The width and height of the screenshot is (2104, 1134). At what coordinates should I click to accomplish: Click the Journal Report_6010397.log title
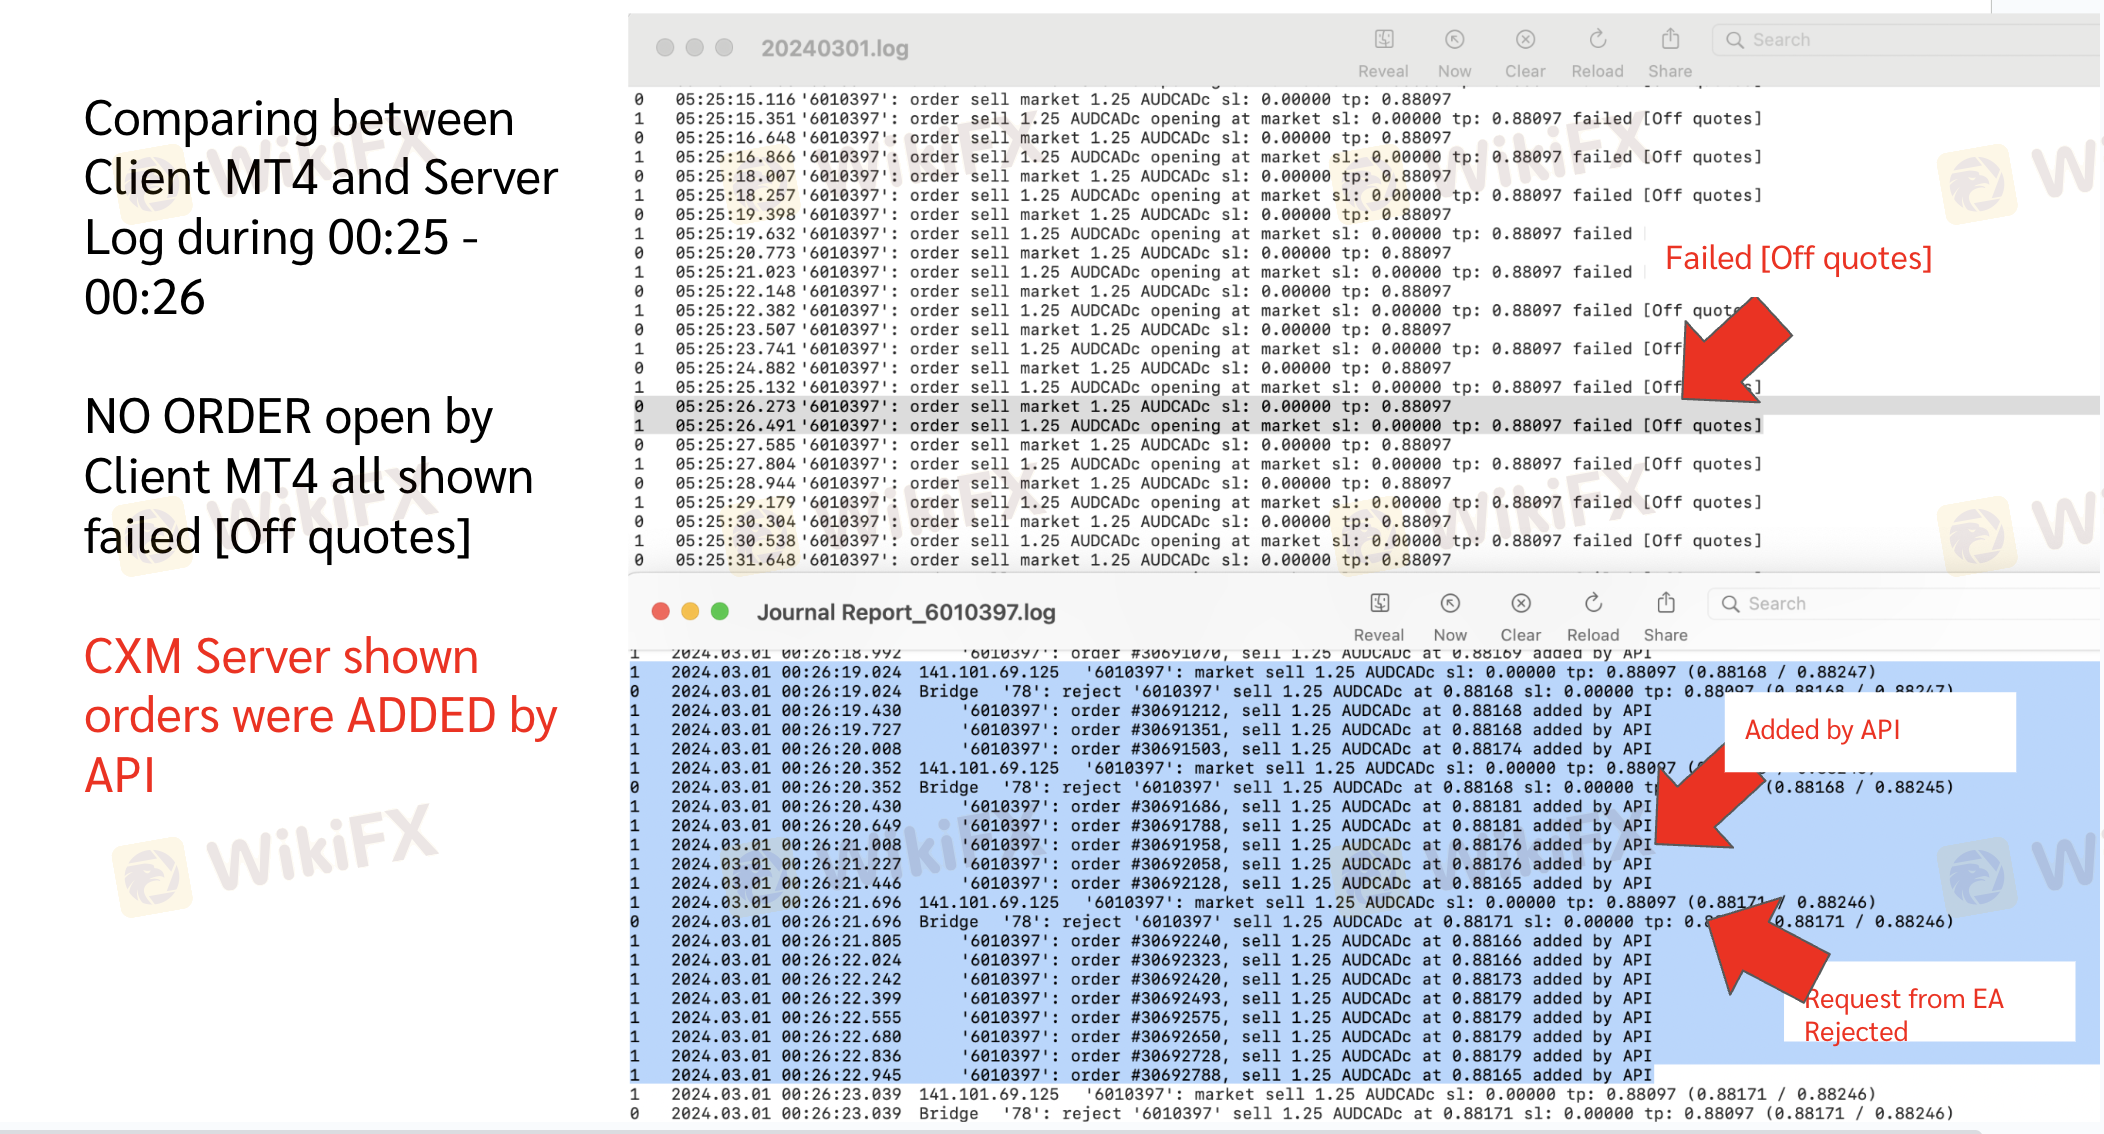(x=906, y=612)
